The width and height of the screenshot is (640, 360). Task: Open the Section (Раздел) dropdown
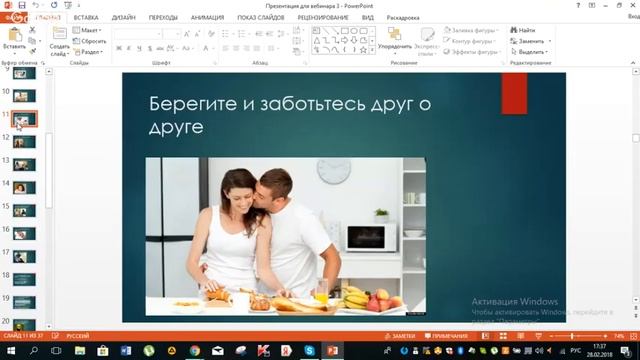pos(88,52)
